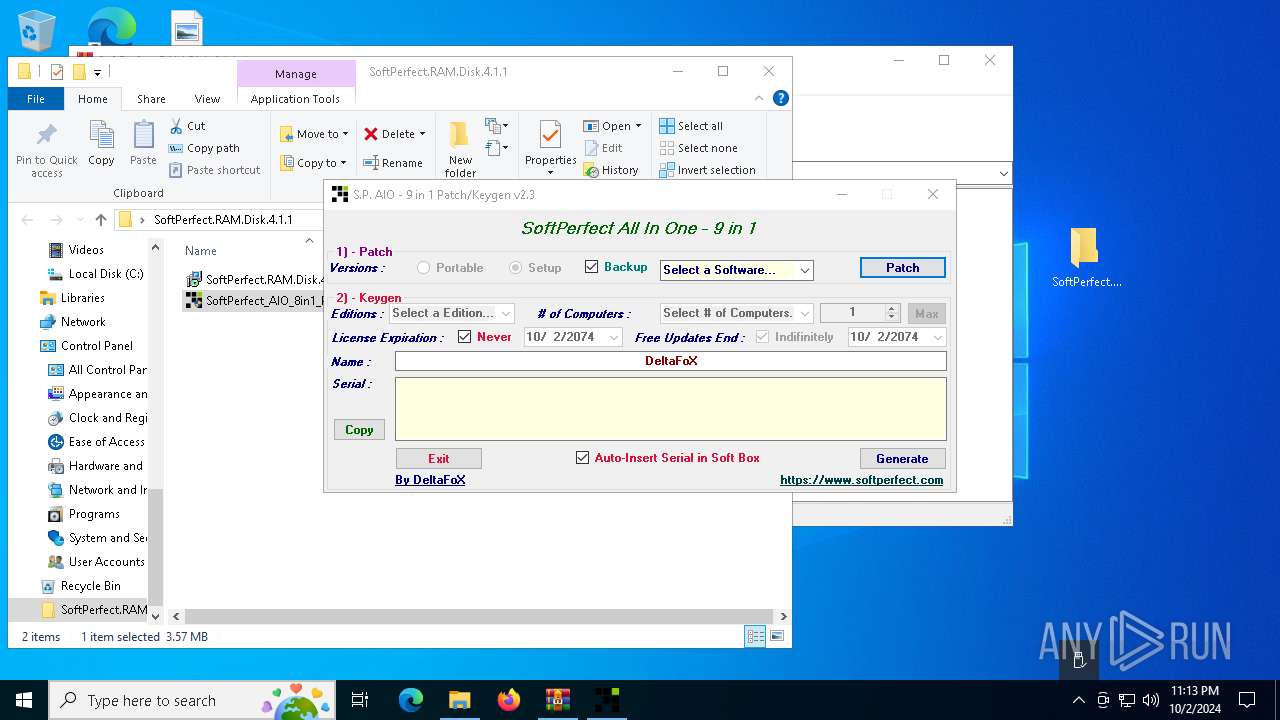Screen dimensions: 1280x720
Task: Create a New folder from ribbon
Action: (460, 149)
